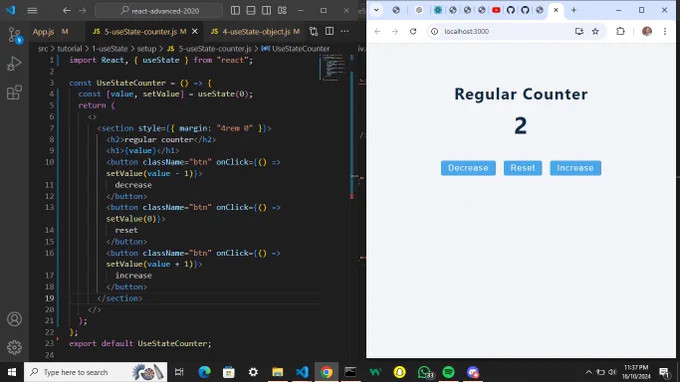The image size is (680, 382).
Task: Click 'Type here to search' taskbar box
Action: tap(95, 372)
